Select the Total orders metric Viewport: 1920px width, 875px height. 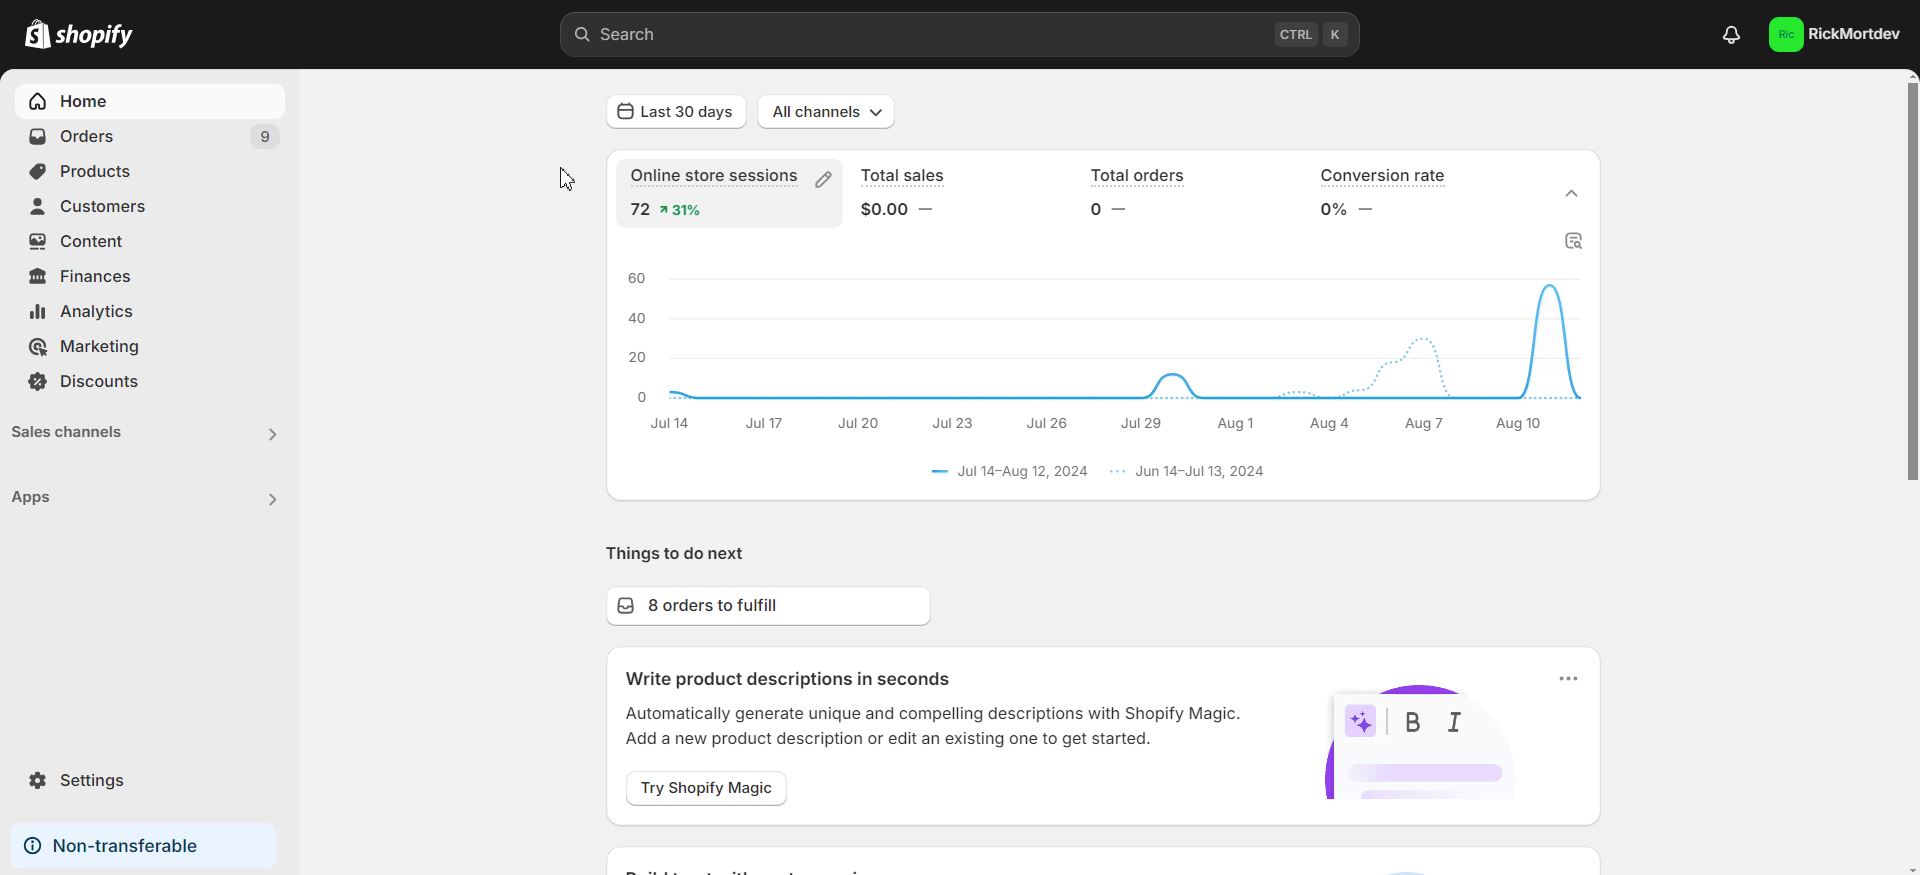[x=1189, y=193]
